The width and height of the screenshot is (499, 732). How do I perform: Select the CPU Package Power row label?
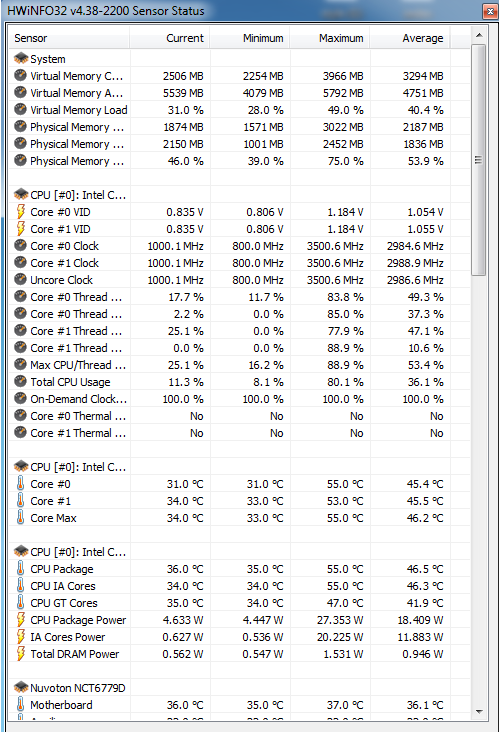pyautogui.click(x=78, y=620)
